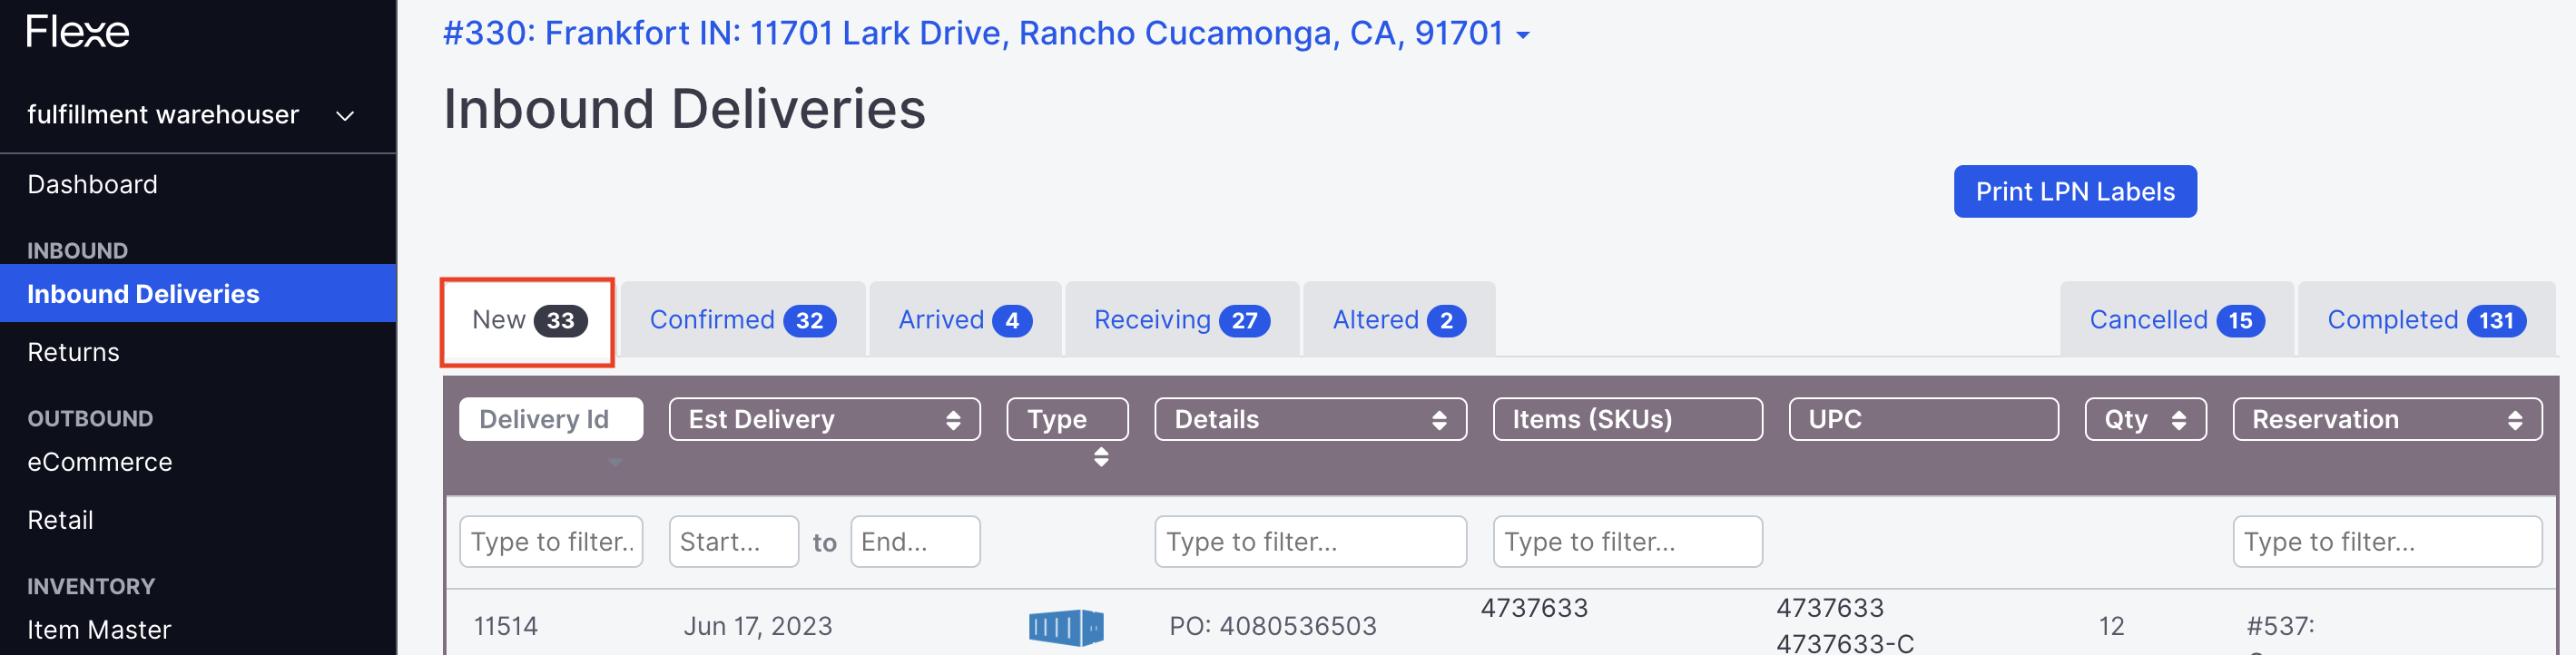
Task: Click the sort arrows under the Type header
Action: tap(1100, 456)
